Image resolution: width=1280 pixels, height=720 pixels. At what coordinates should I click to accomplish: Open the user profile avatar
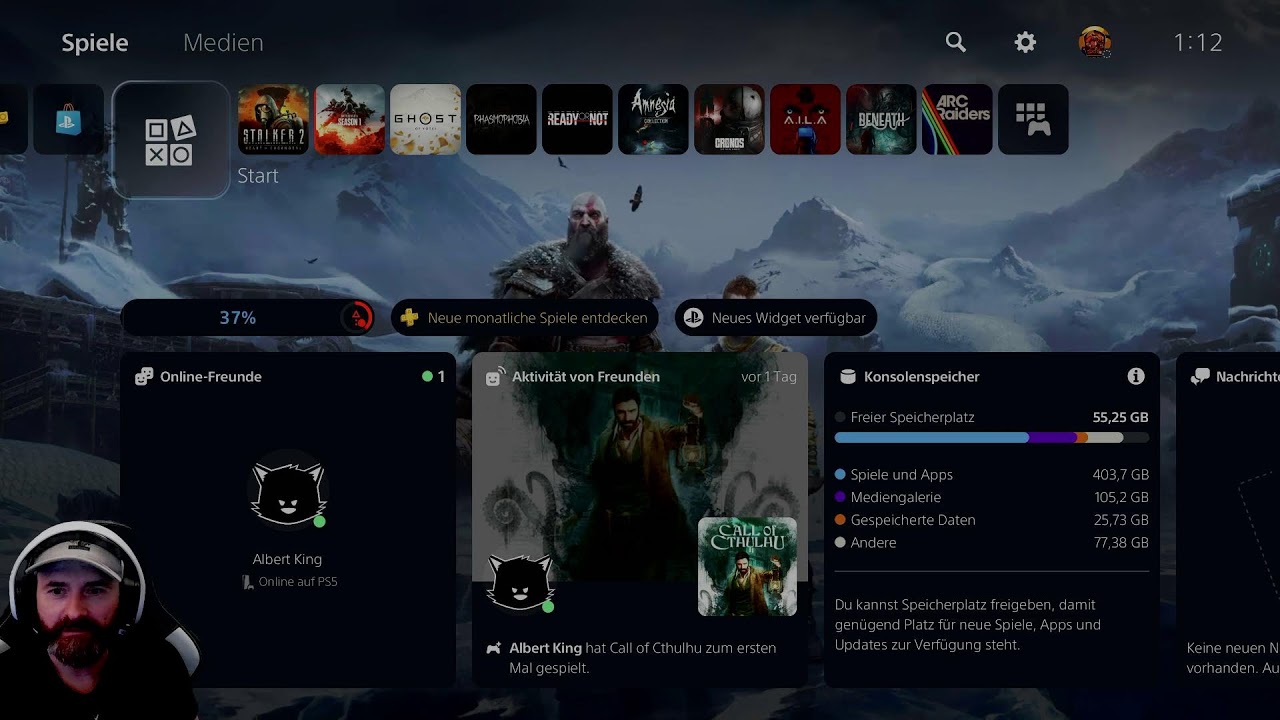pos(1095,42)
